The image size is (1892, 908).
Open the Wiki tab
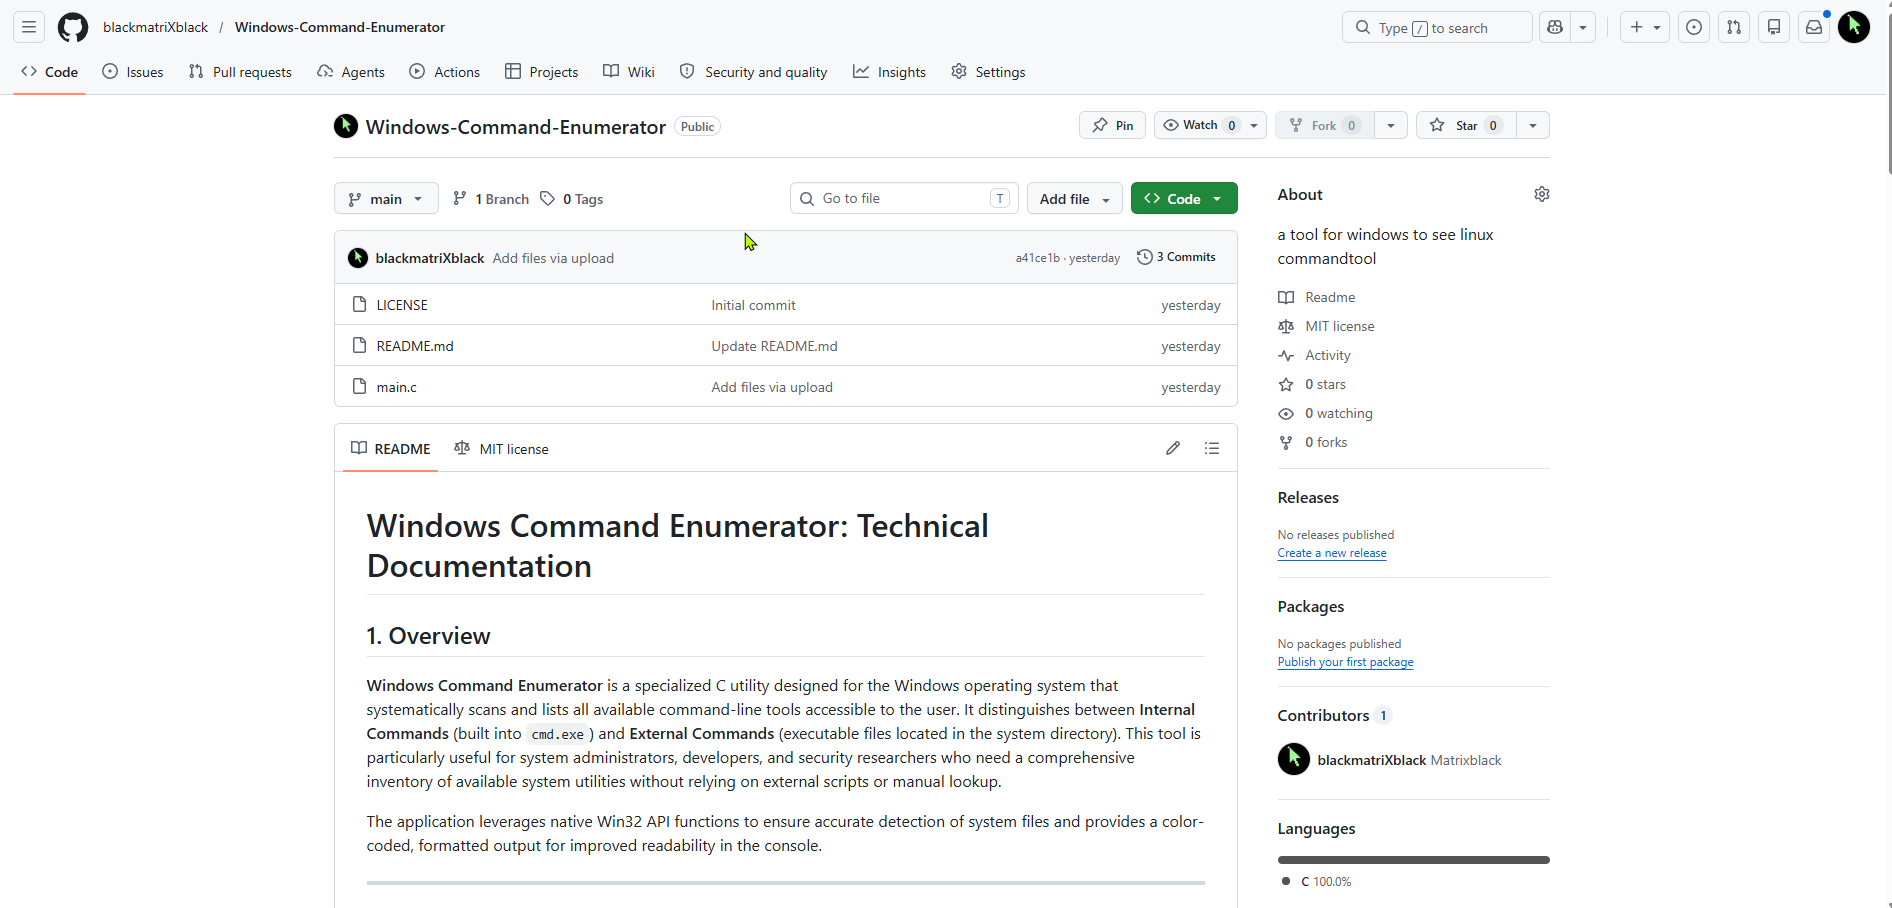[x=629, y=72]
